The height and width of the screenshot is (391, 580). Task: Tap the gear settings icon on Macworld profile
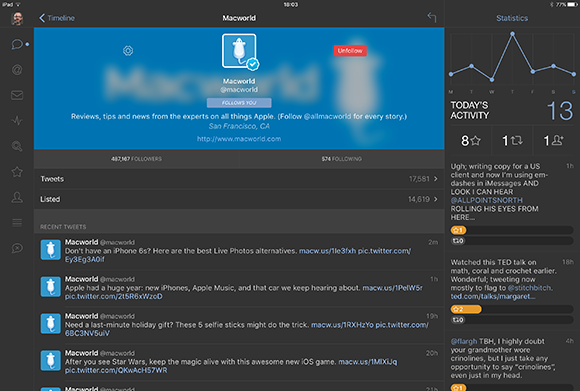pos(128,51)
